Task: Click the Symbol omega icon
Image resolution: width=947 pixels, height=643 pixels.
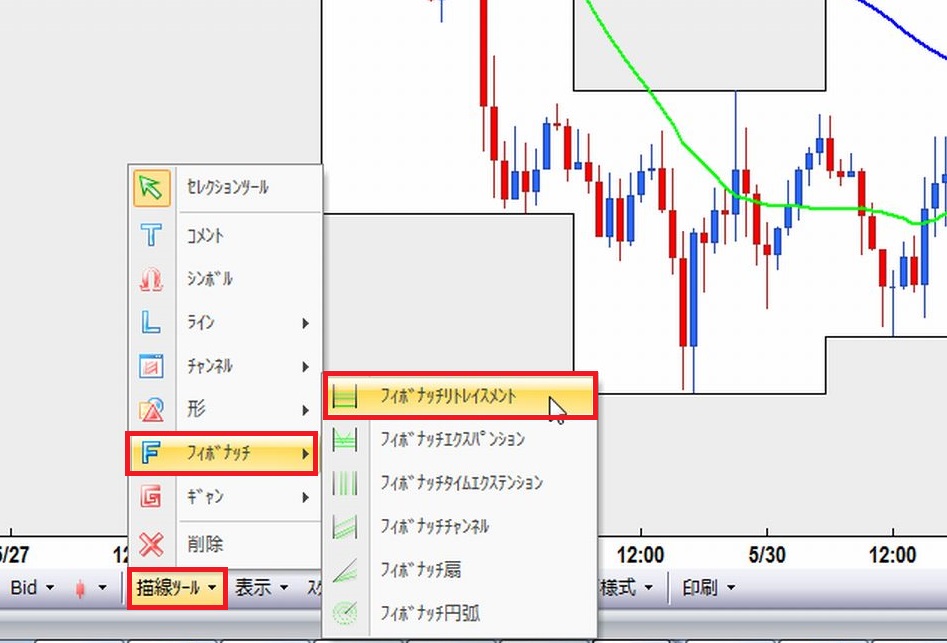Action: (151, 279)
